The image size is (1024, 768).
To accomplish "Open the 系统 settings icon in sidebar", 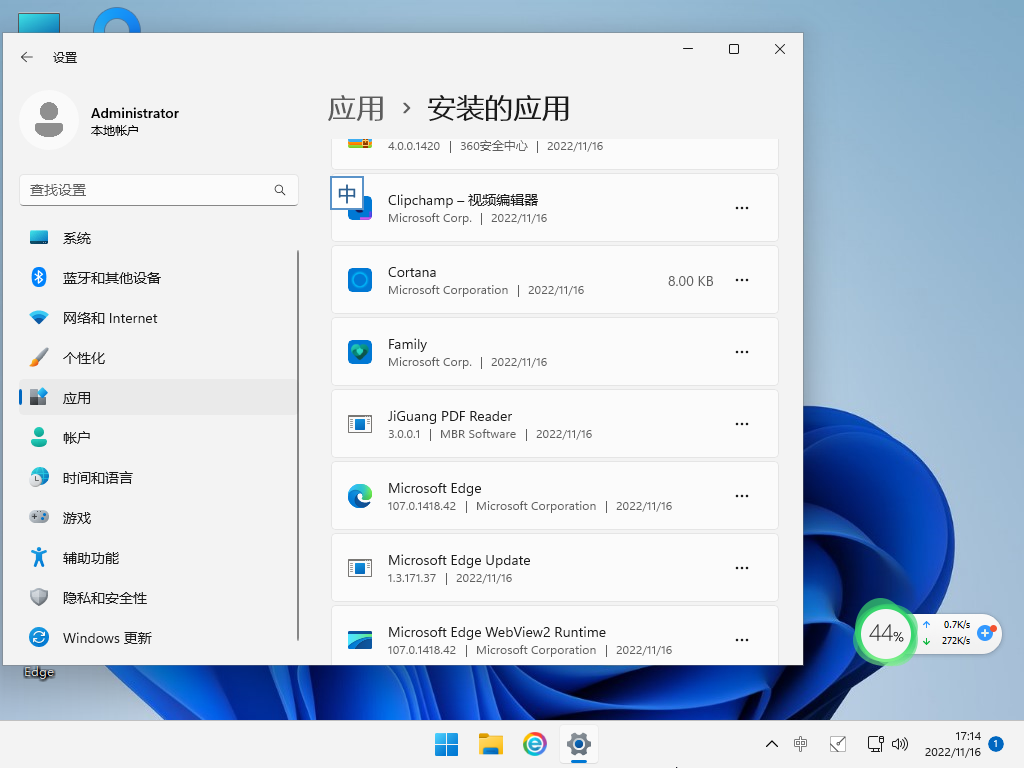I will pos(40,238).
